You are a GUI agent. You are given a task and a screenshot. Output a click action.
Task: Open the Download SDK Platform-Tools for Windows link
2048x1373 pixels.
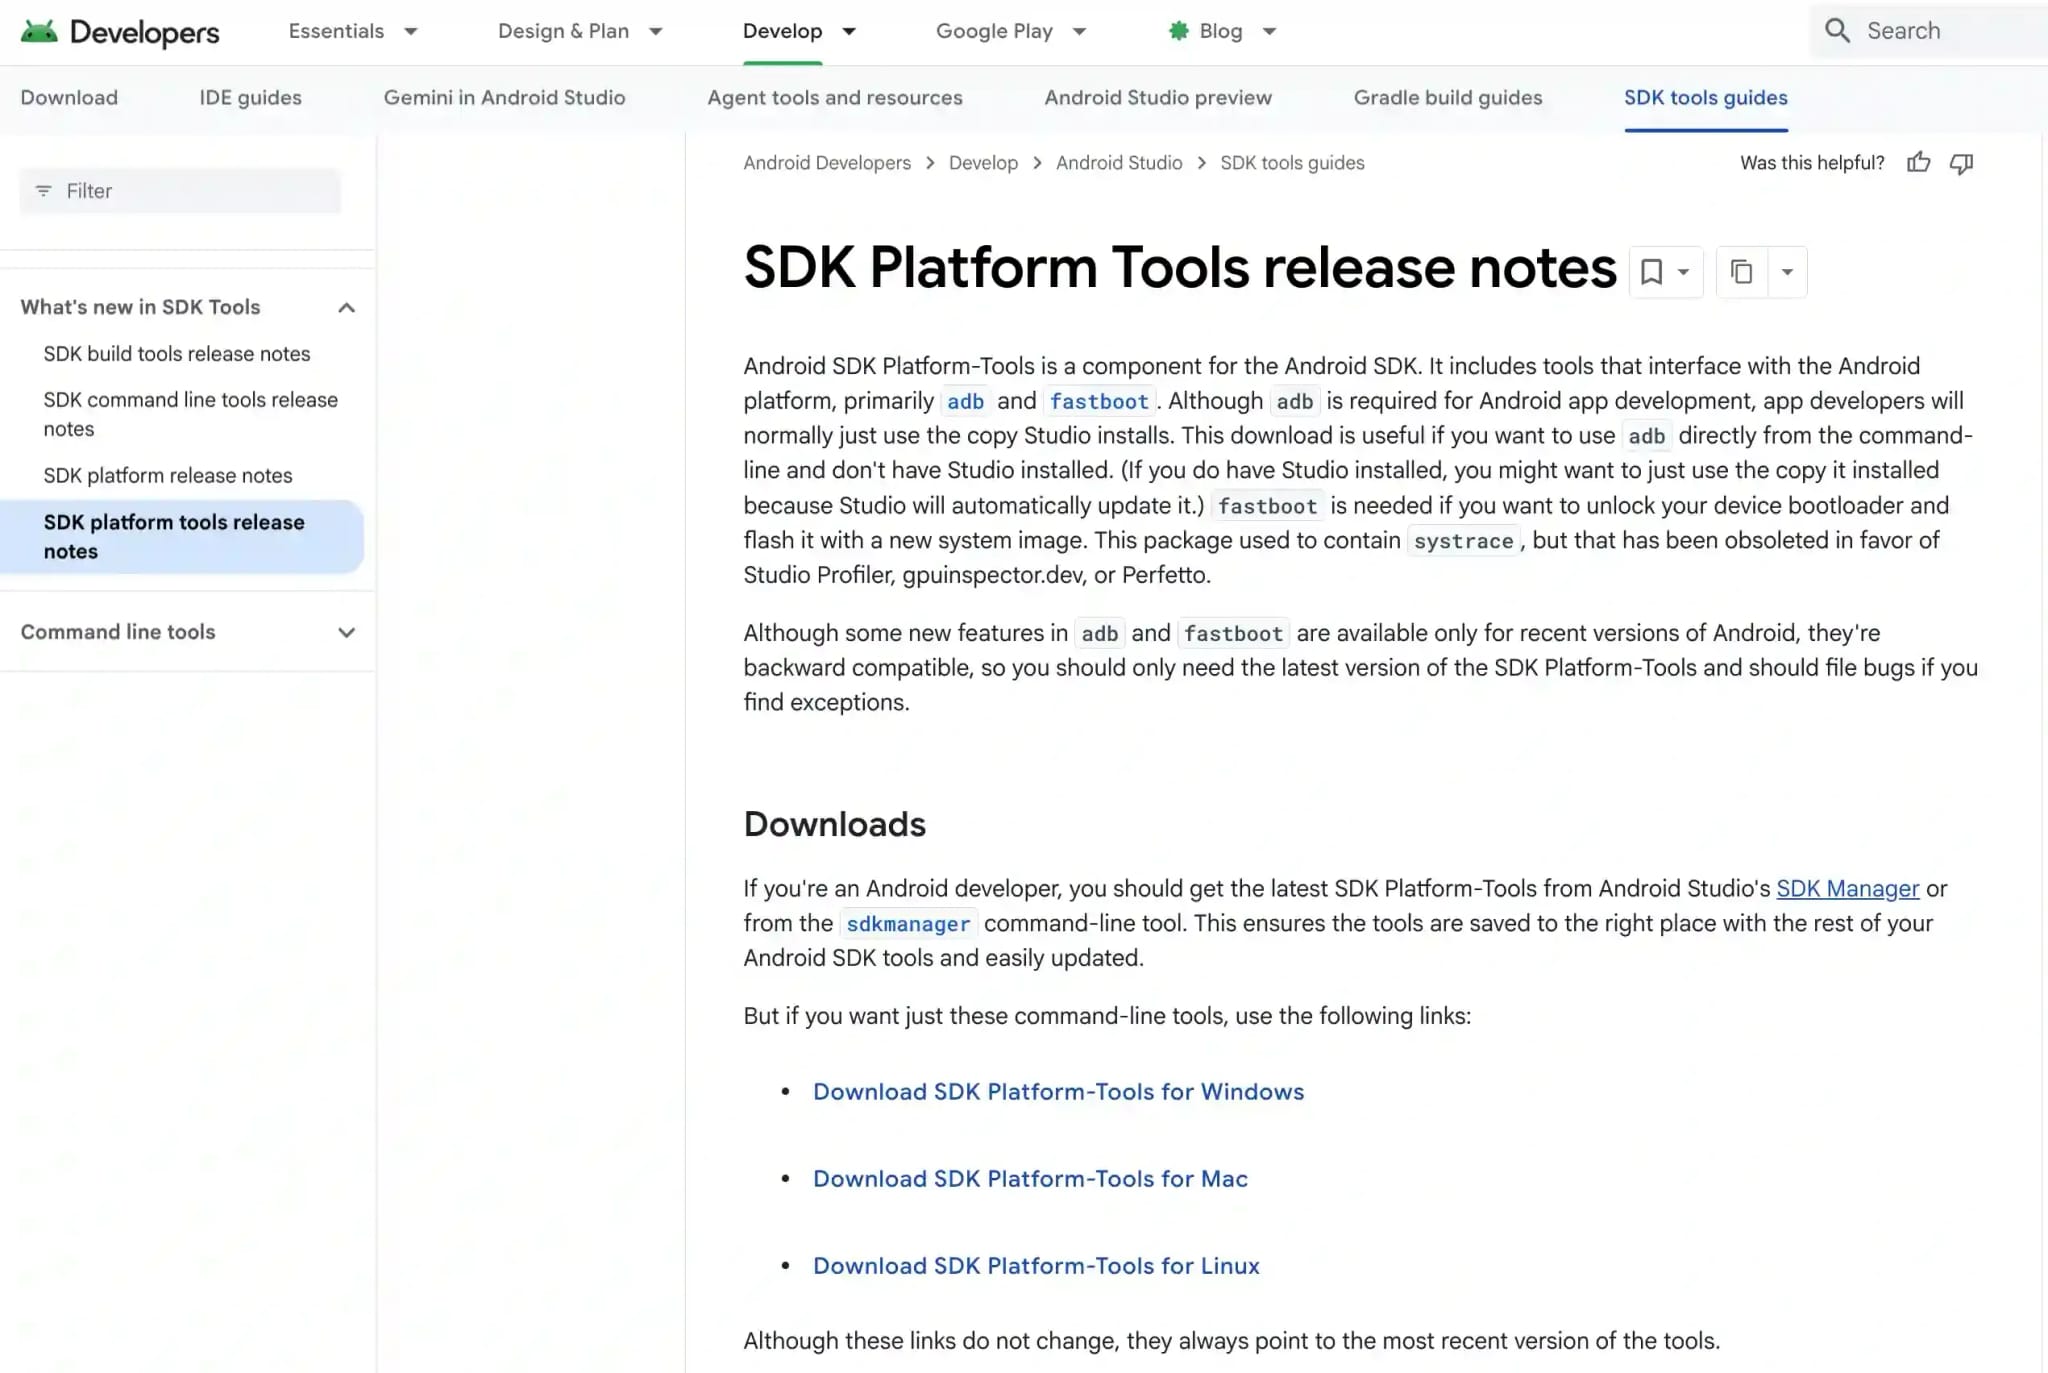(x=1058, y=1092)
